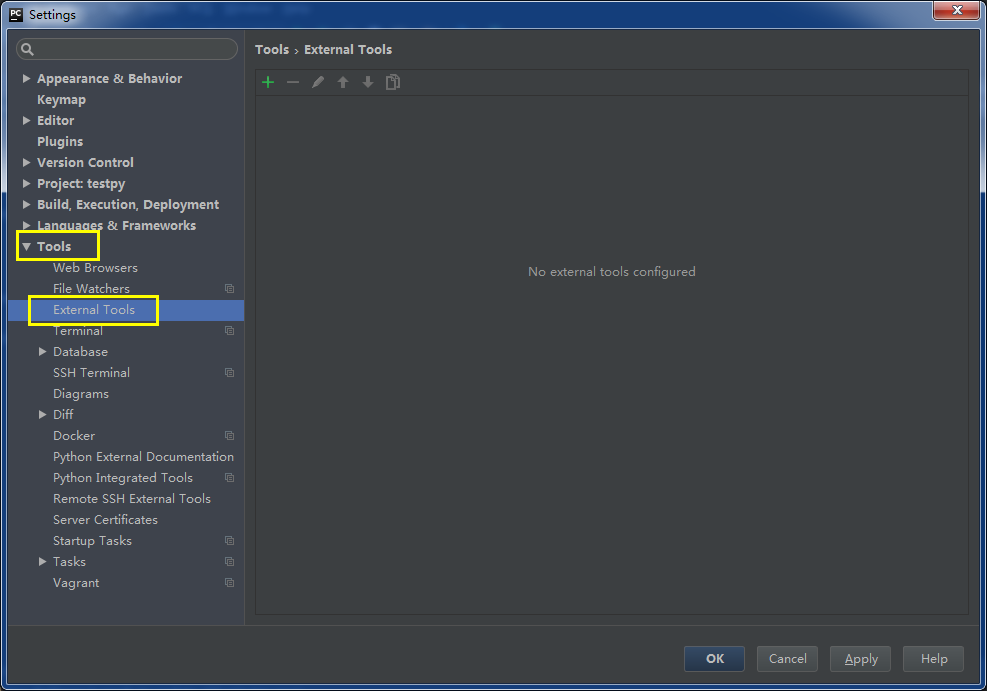Select Version Control label
987x691 pixels.
[x=85, y=163]
